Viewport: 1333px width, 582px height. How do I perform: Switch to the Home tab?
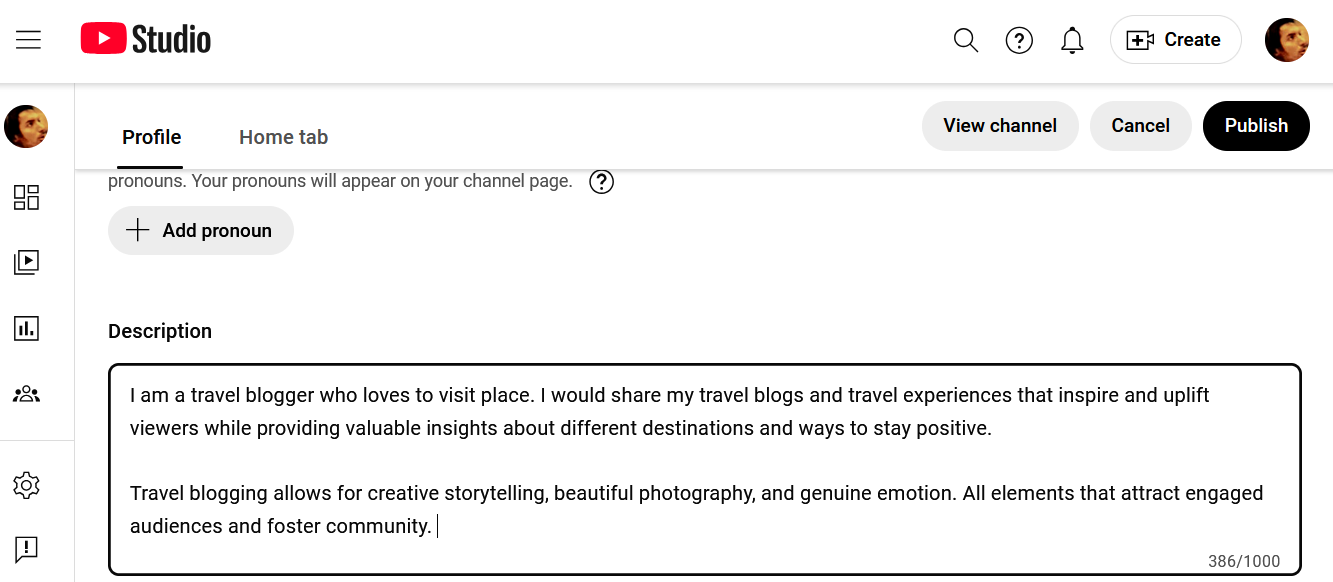283,137
